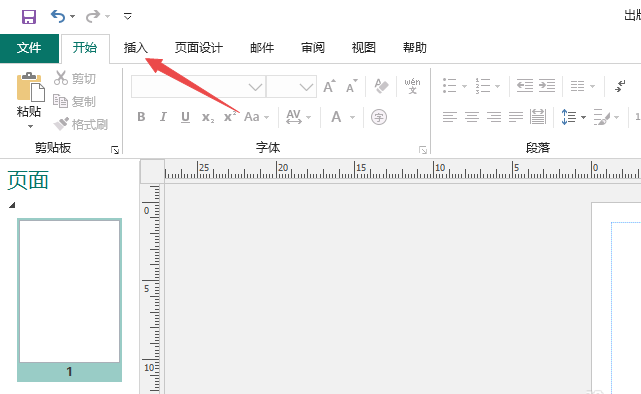Open the font name combo box
The height and width of the screenshot is (394, 641).
tap(198, 87)
